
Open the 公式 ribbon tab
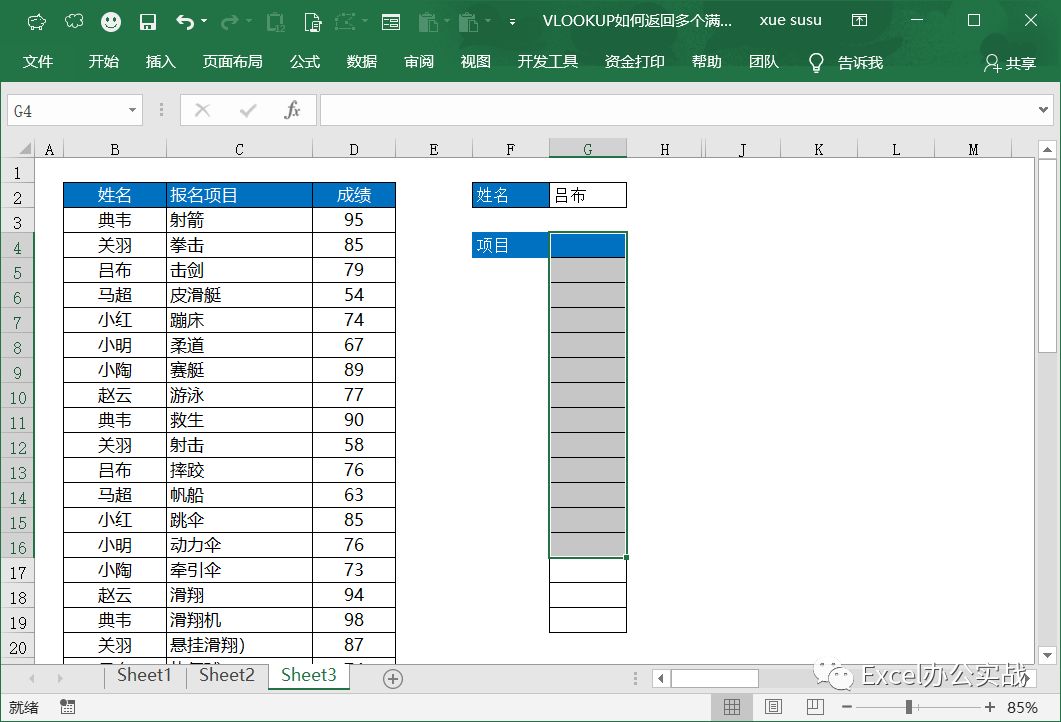pos(304,62)
